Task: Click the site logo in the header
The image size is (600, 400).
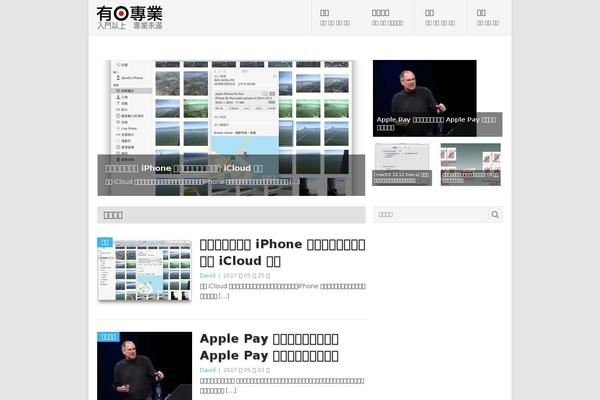Action: coord(129,18)
